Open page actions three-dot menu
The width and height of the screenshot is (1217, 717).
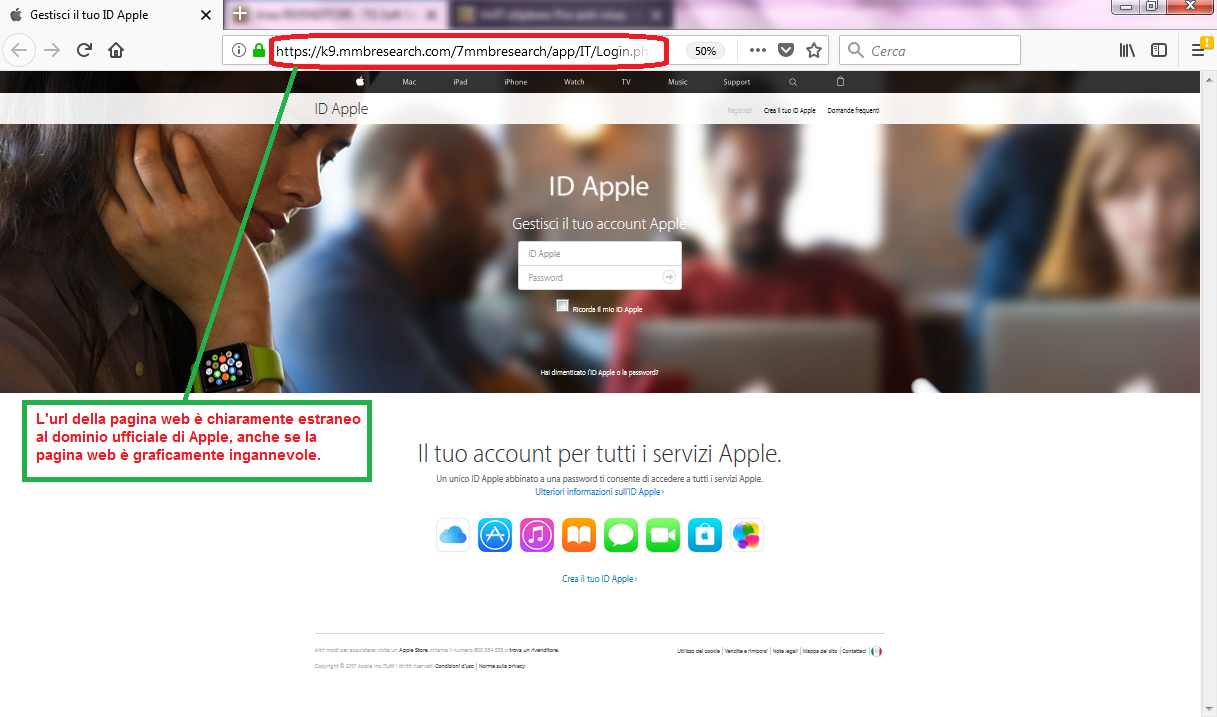758,50
